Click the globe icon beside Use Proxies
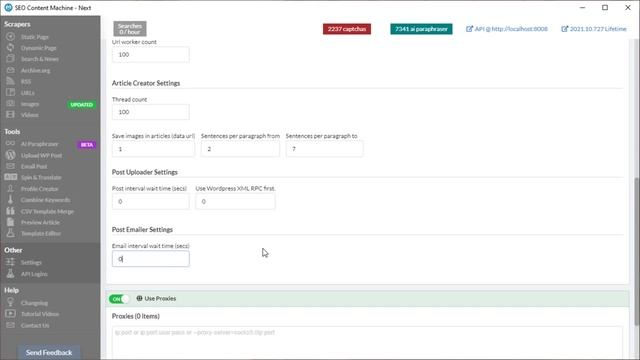Image resolution: width=640 pixels, height=360 pixels. click(x=139, y=298)
